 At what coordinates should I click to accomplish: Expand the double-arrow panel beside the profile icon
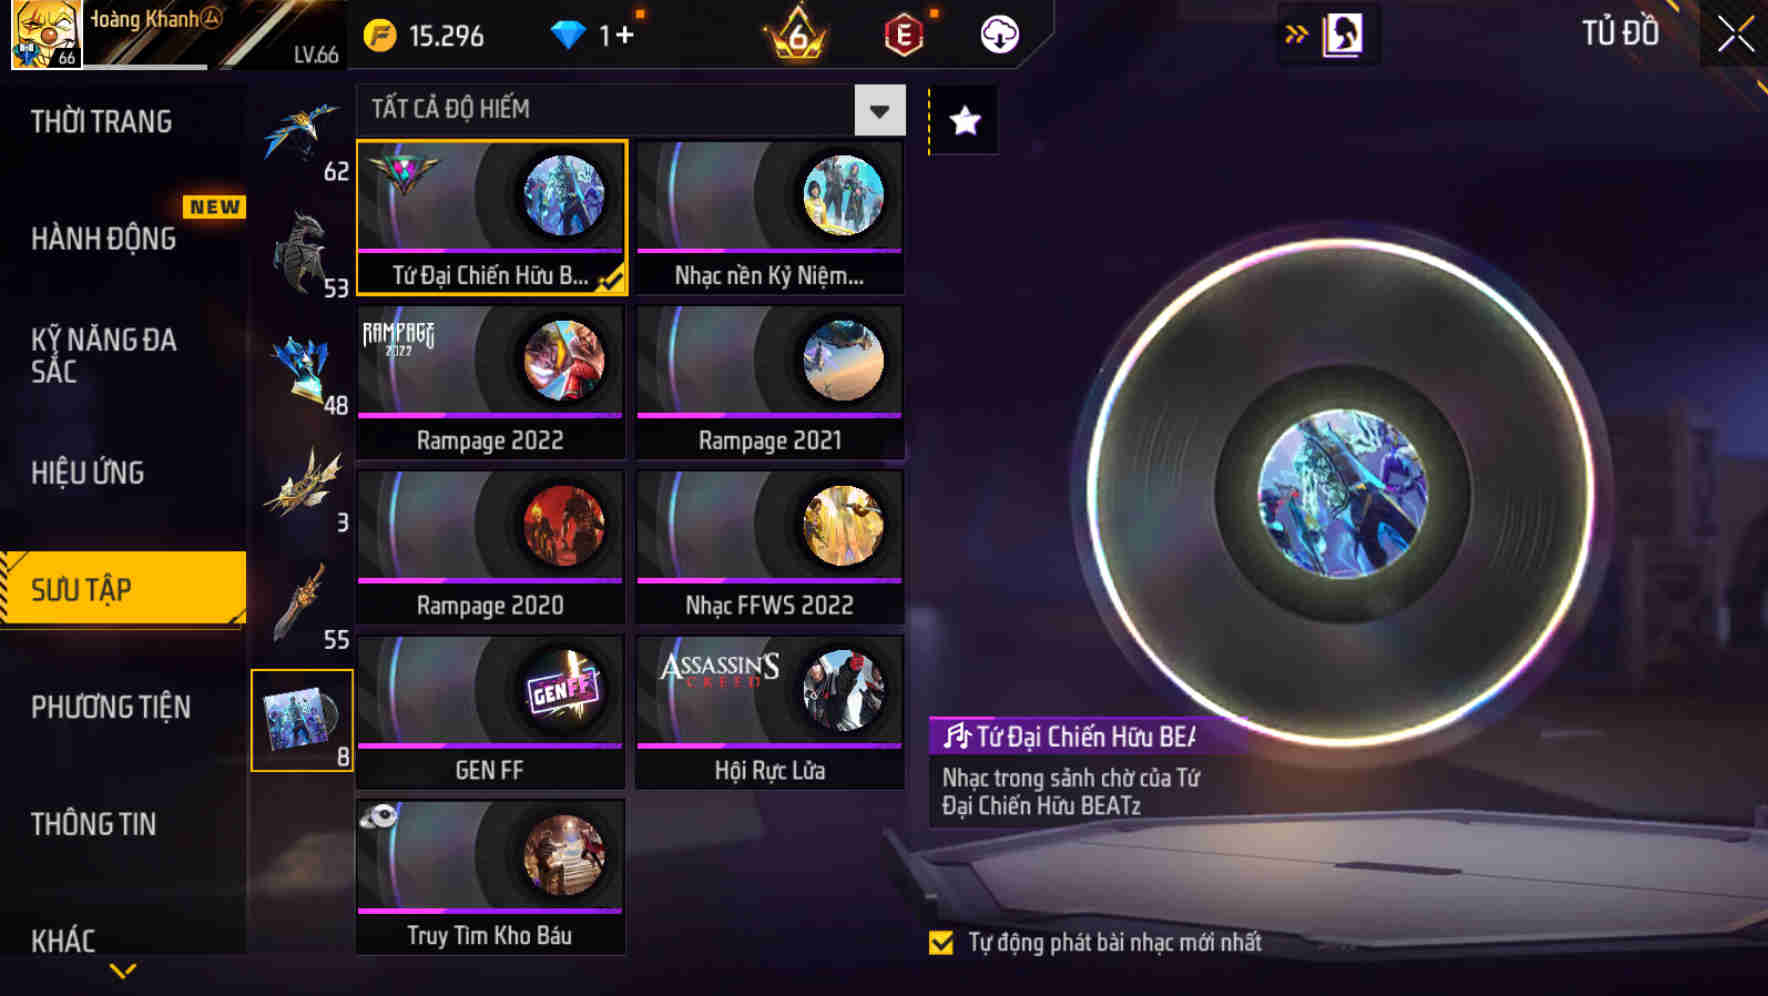coord(1296,34)
